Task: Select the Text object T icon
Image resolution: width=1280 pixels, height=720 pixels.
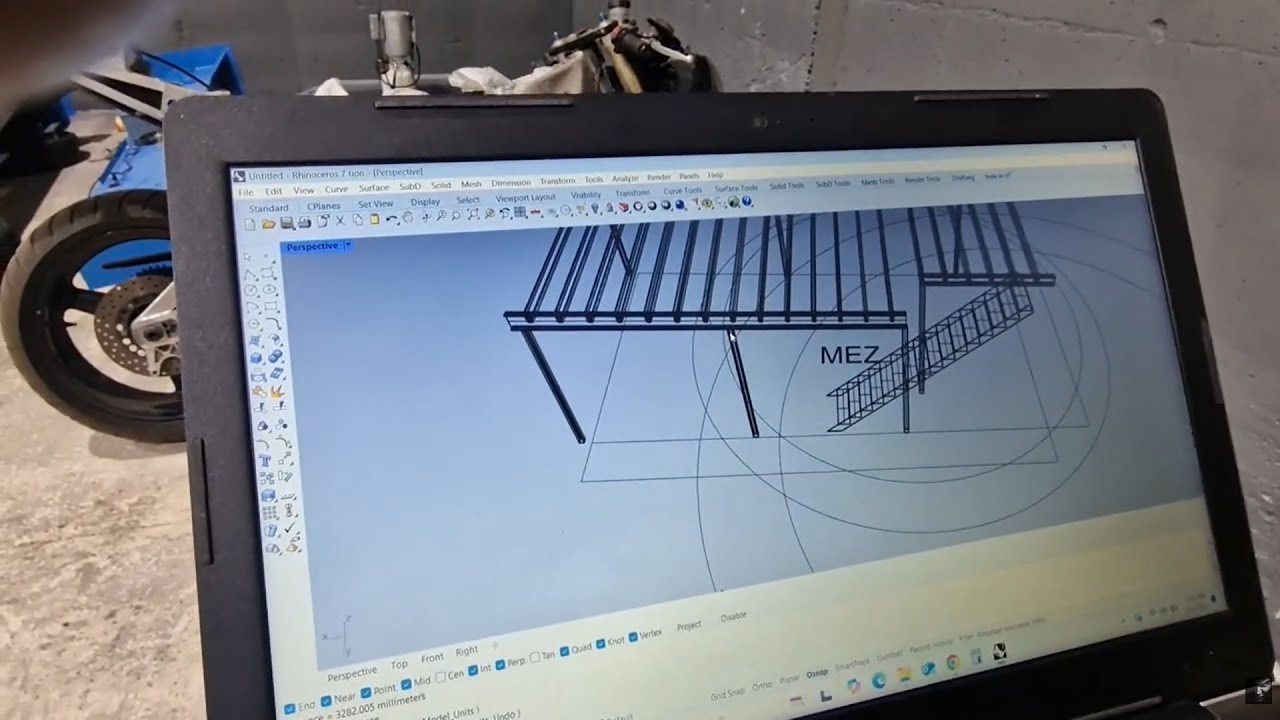Action: pos(264,458)
